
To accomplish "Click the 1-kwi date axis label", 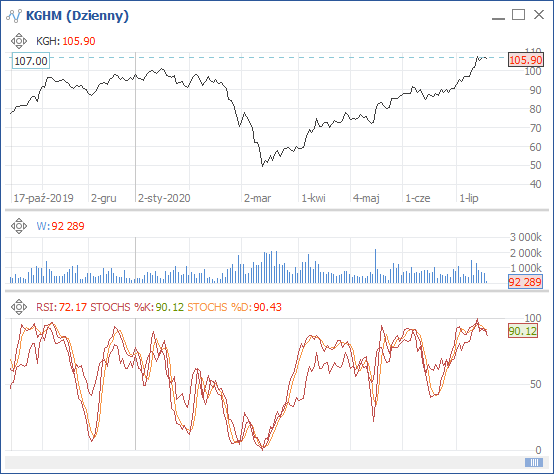I will click(313, 198).
